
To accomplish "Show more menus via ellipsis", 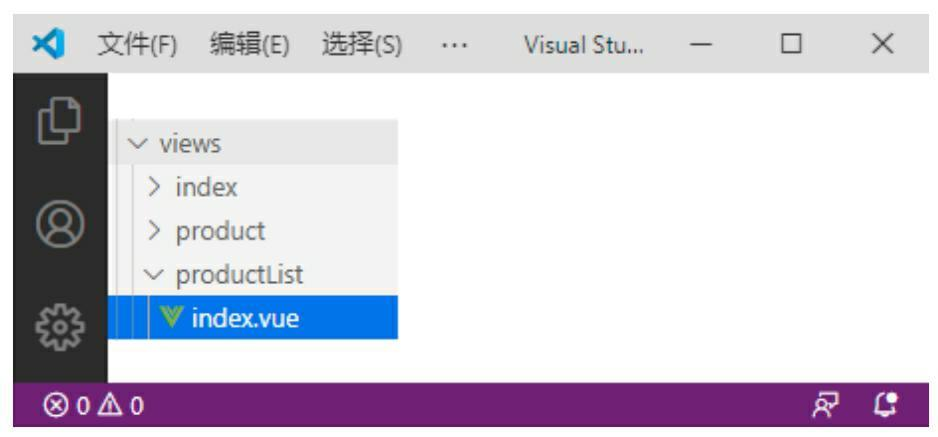I will tap(454, 45).
